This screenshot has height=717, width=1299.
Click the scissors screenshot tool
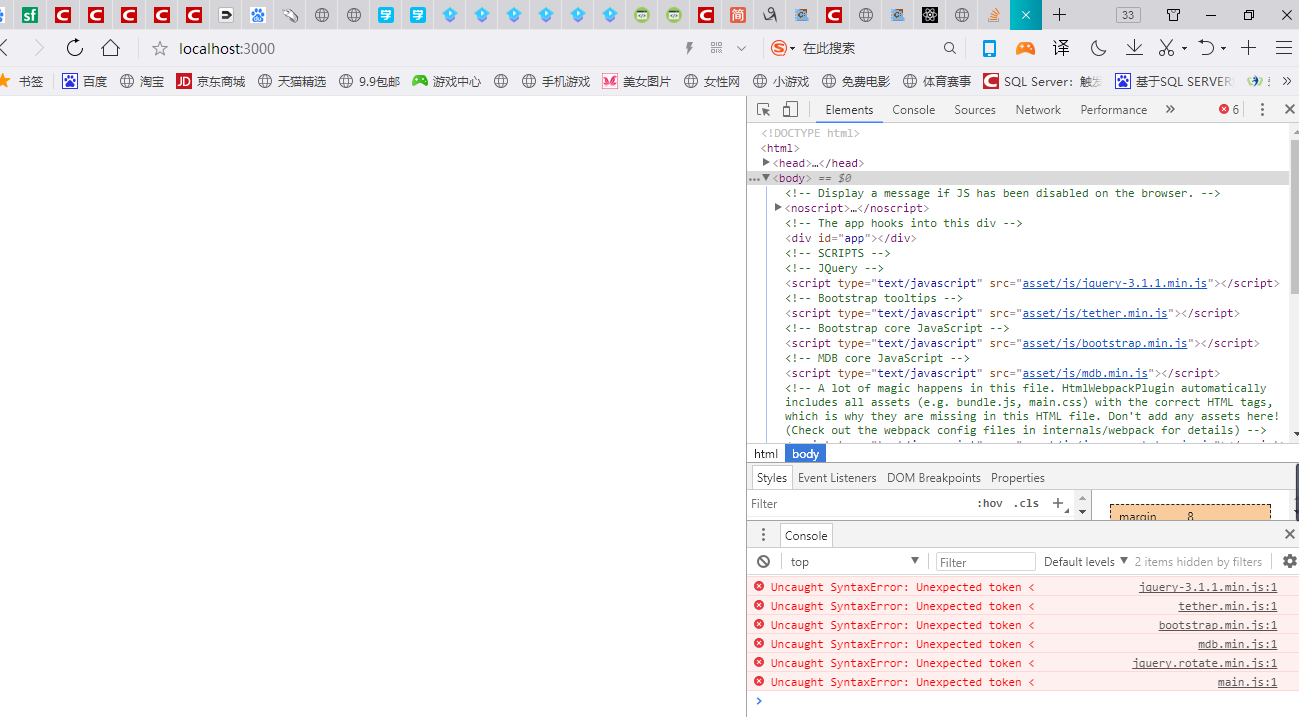[x=1166, y=48]
